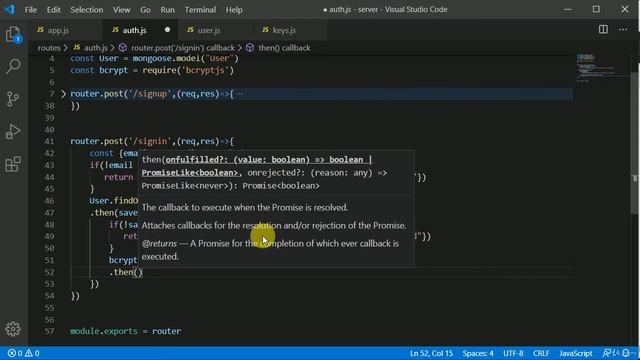The width and height of the screenshot is (640, 360).
Task: Click JavaScript language mode status item
Action: coord(576,353)
